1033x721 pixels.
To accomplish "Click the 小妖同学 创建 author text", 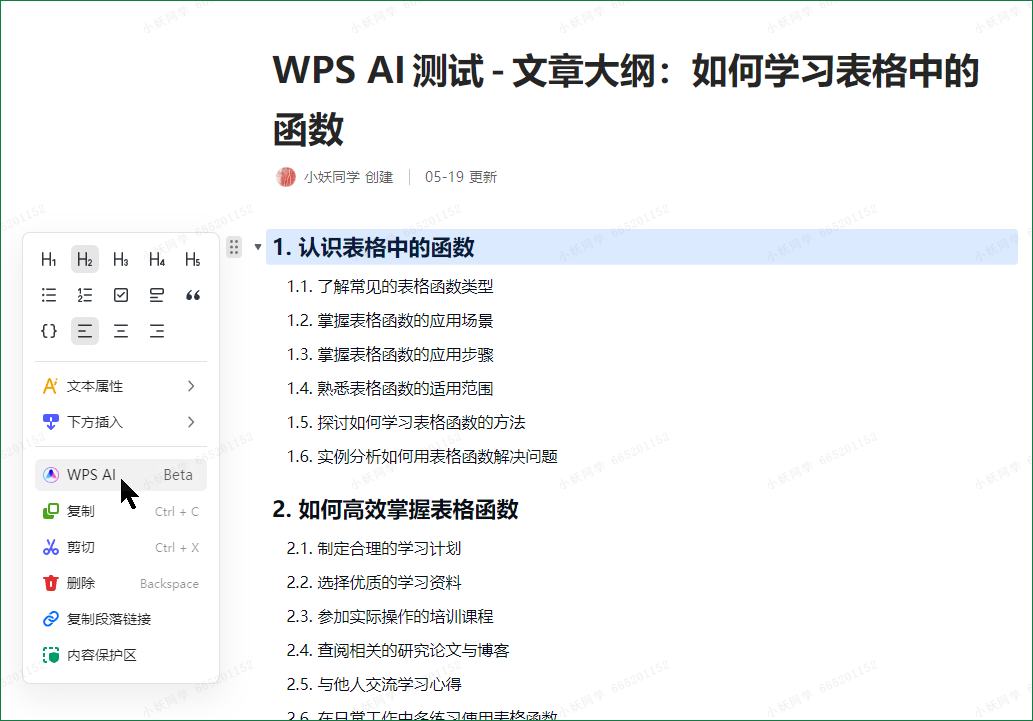I will pos(348,177).
